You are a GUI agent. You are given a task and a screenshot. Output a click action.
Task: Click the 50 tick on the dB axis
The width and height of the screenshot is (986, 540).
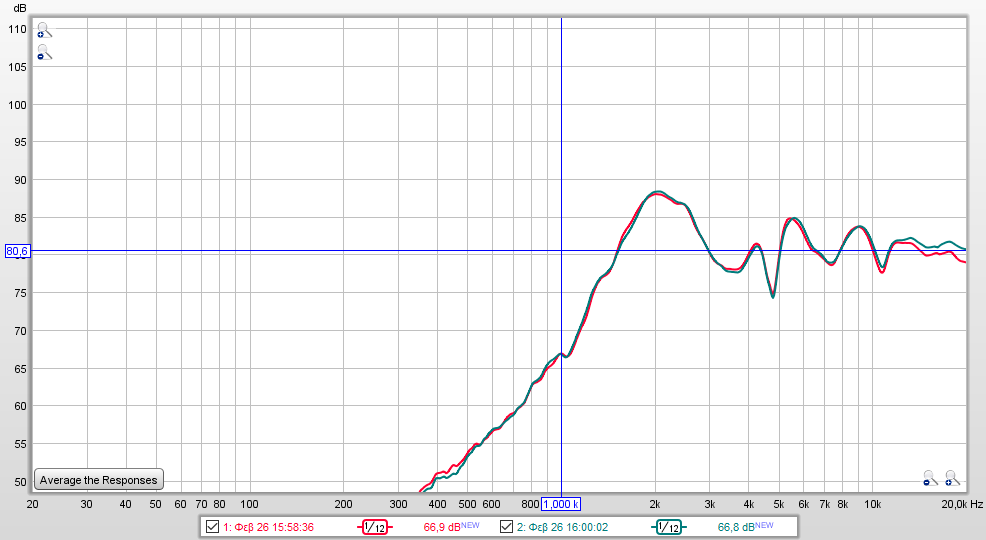click(20, 482)
